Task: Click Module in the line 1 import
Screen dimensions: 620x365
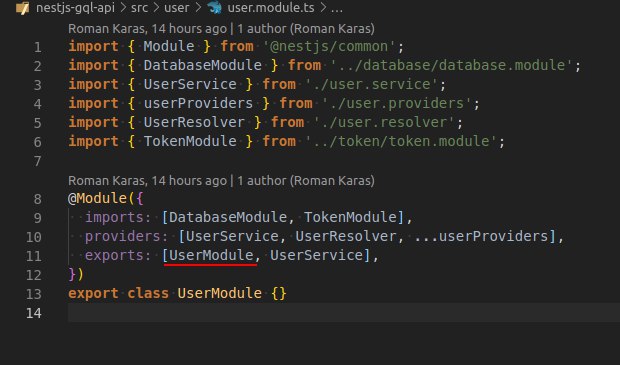Action: click(169, 46)
